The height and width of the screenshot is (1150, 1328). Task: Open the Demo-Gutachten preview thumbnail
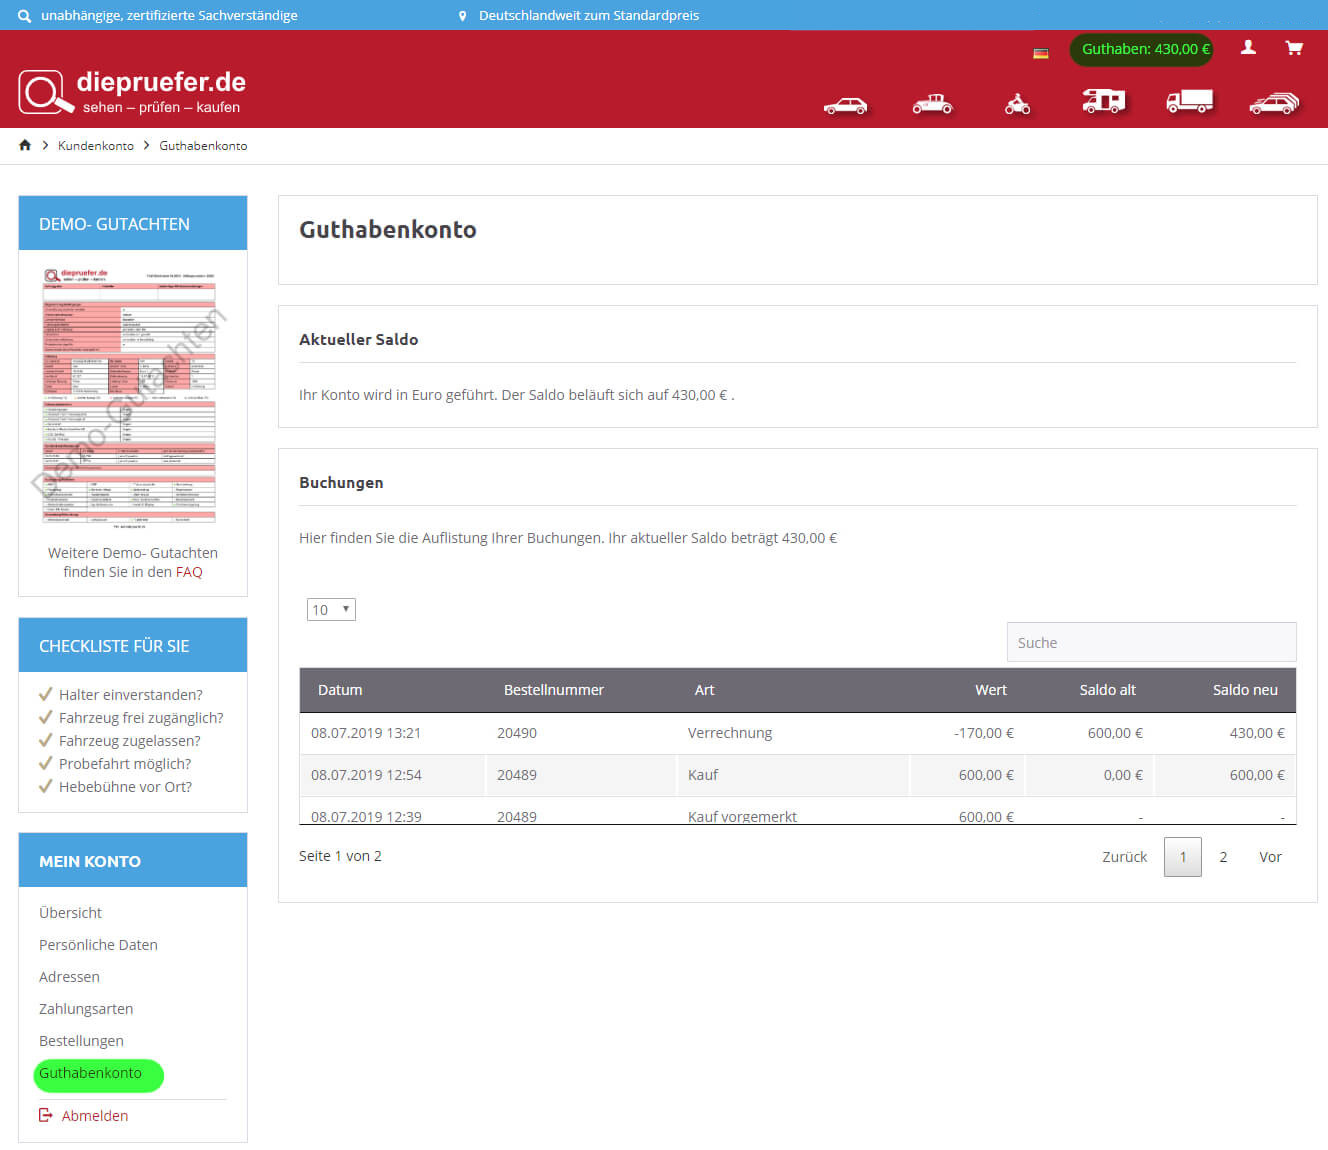coord(129,397)
